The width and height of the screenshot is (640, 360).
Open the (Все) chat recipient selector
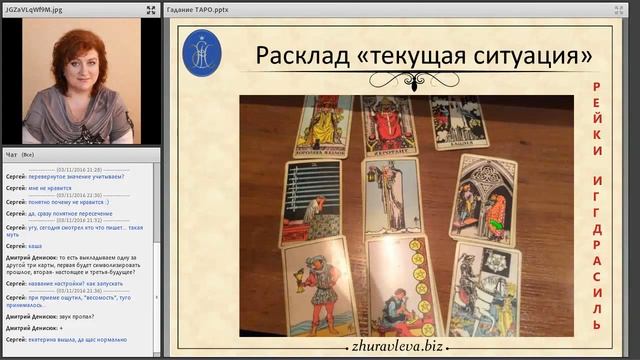(x=28, y=155)
